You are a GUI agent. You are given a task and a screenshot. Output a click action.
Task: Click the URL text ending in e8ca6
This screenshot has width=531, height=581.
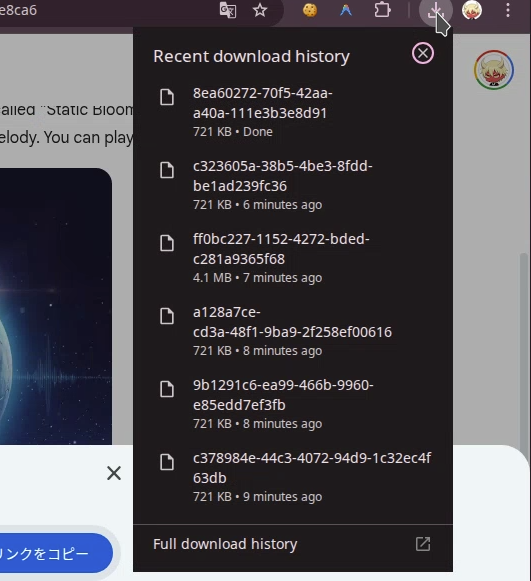point(19,10)
